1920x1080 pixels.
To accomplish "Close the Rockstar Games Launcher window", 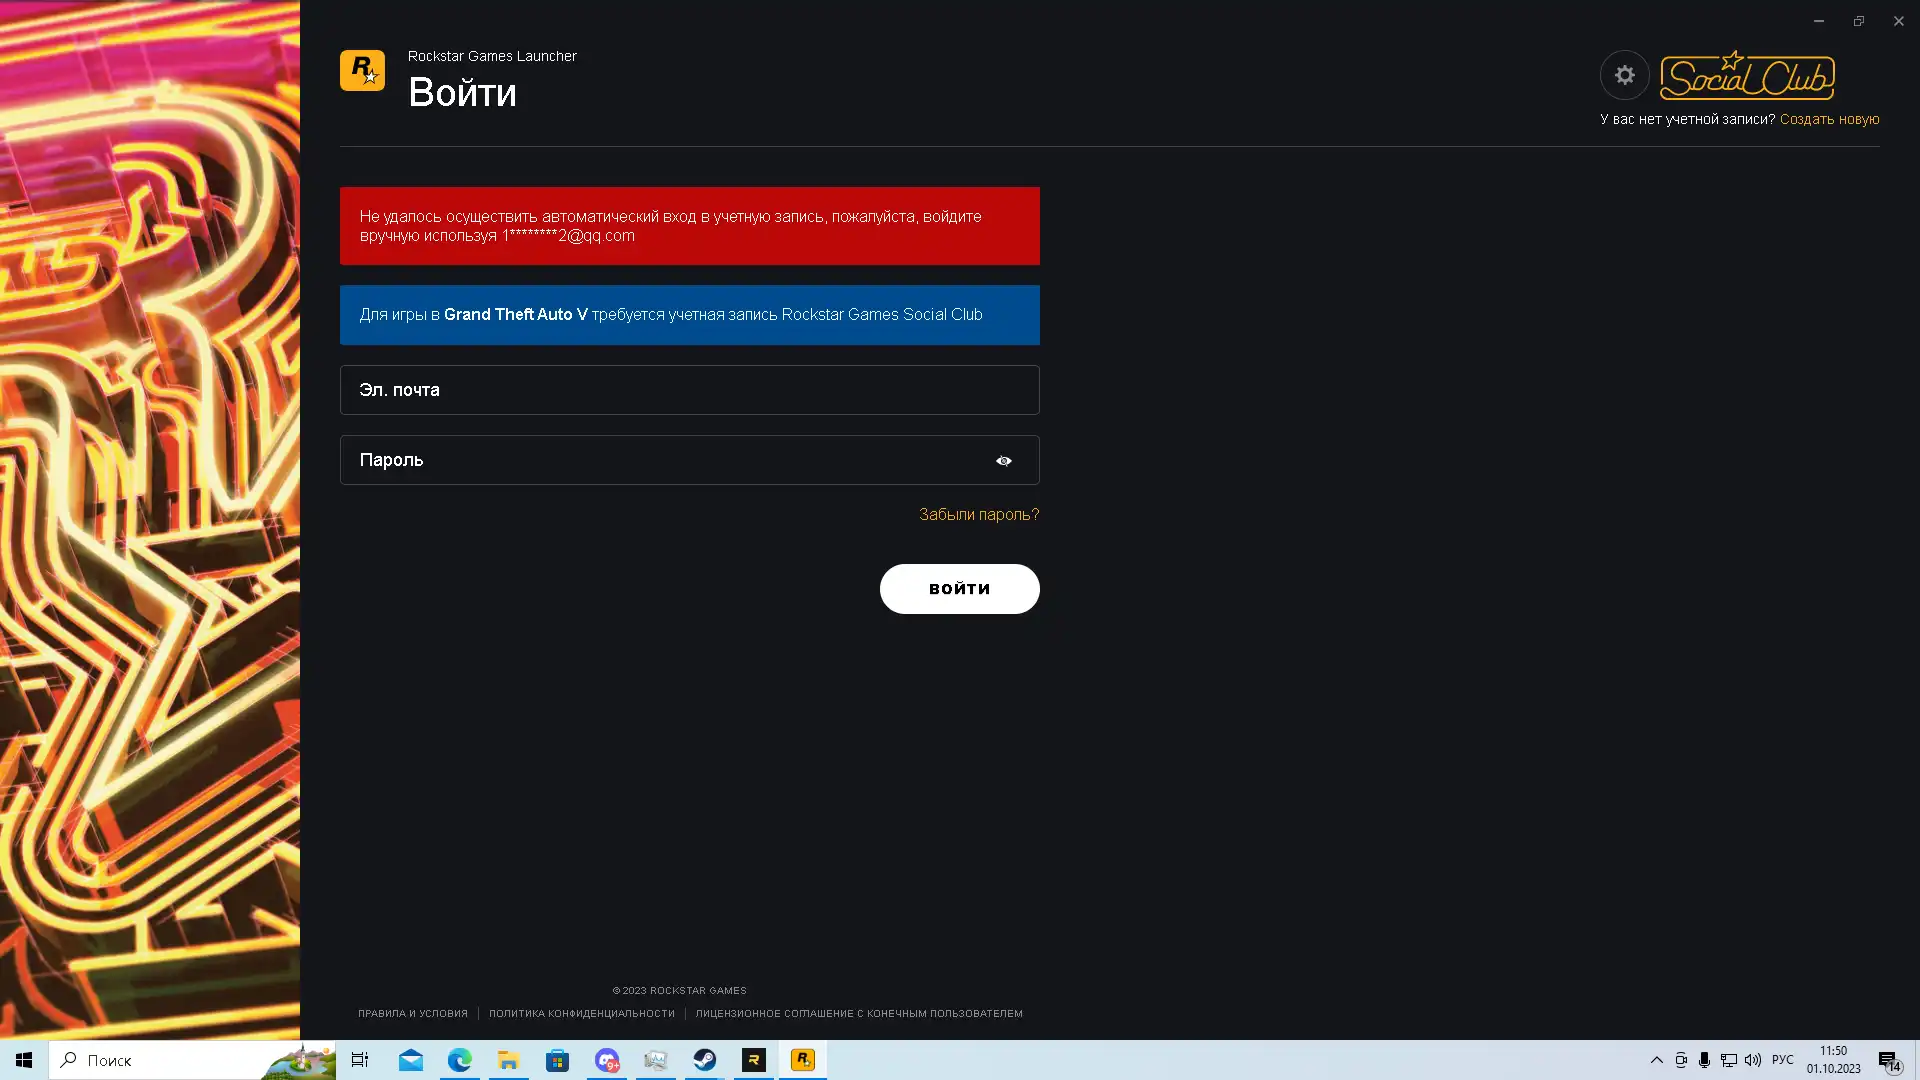I will click(x=1899, y=21).
